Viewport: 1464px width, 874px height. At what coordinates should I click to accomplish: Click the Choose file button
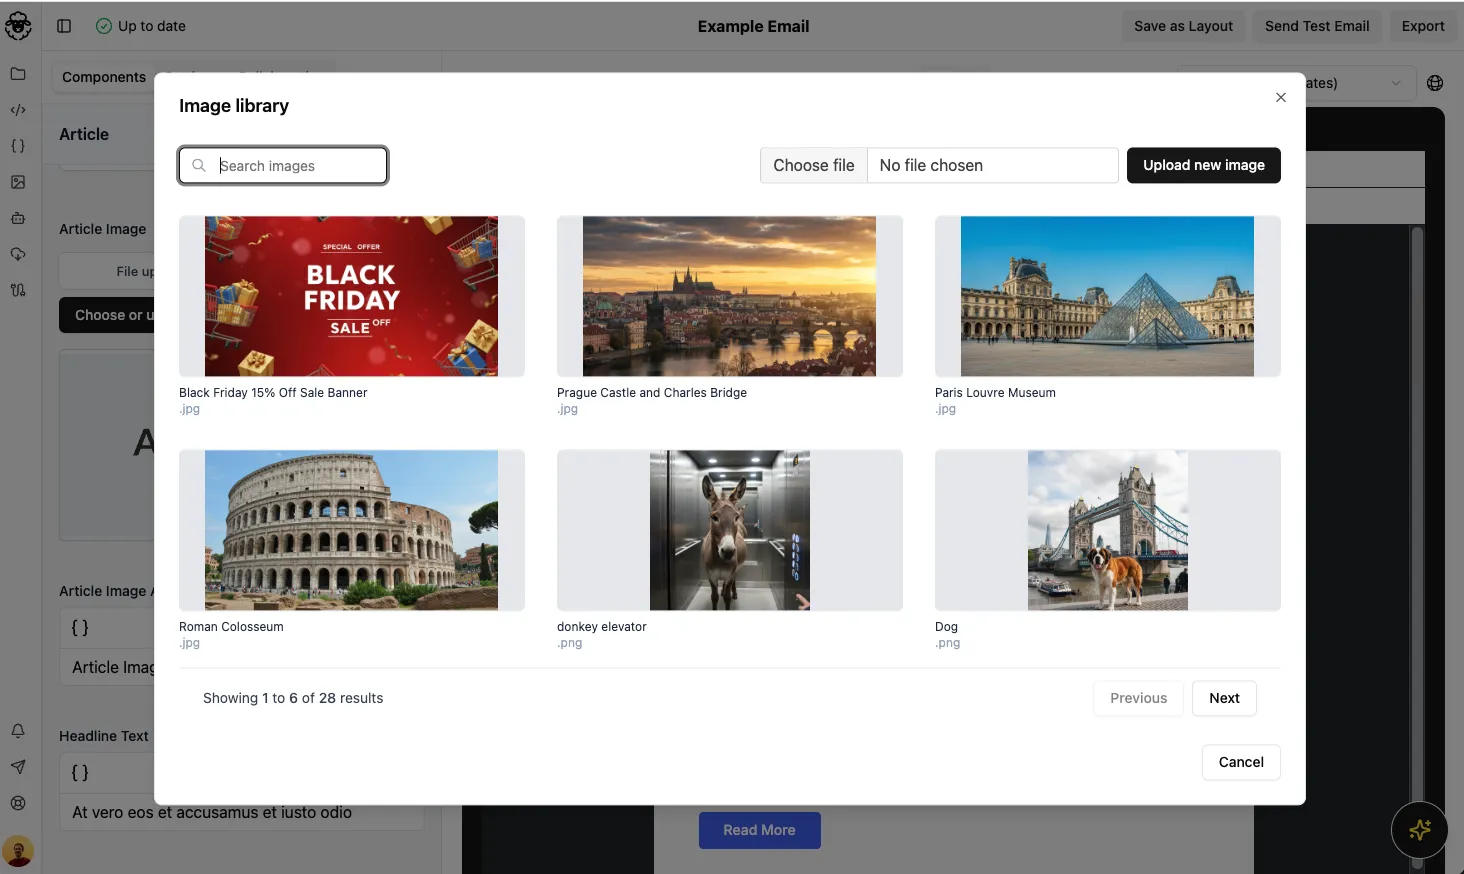pyautogui.click(x=813, y=165)
